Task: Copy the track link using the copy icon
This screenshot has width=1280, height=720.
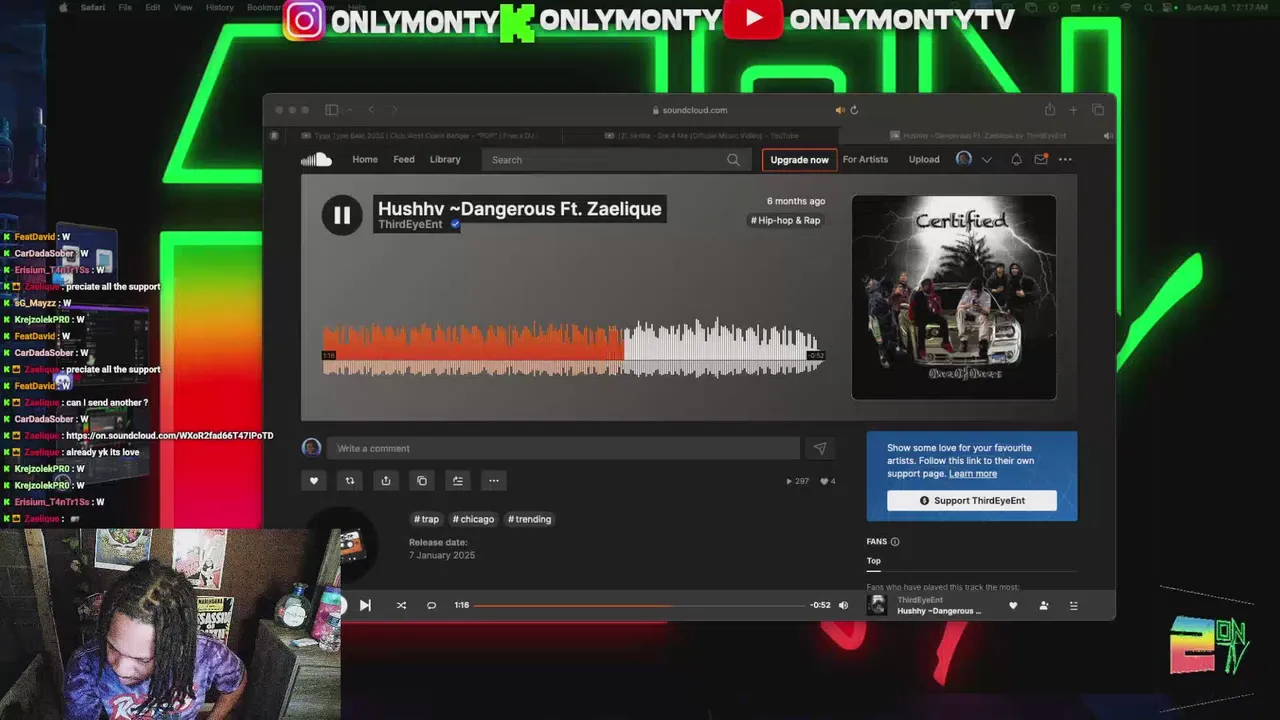Action: pyautogui.click(x=422, y=481)
